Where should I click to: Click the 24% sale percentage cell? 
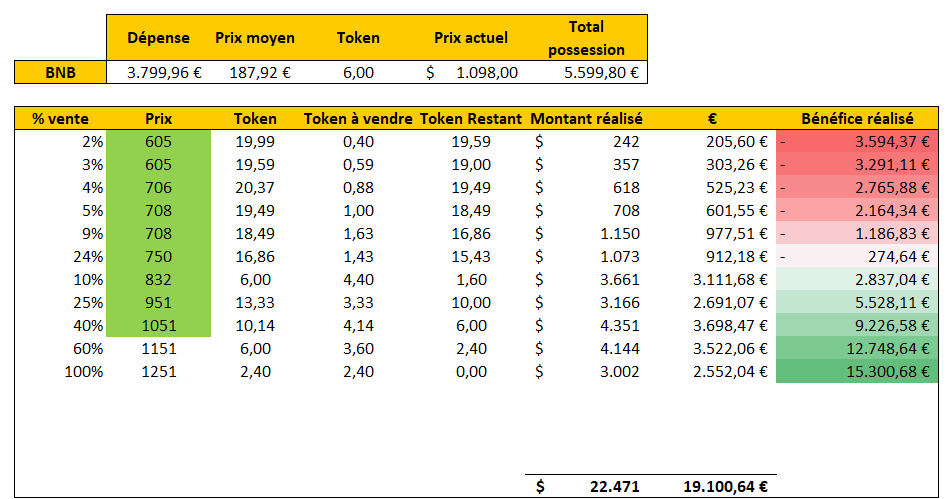point(60,256)
